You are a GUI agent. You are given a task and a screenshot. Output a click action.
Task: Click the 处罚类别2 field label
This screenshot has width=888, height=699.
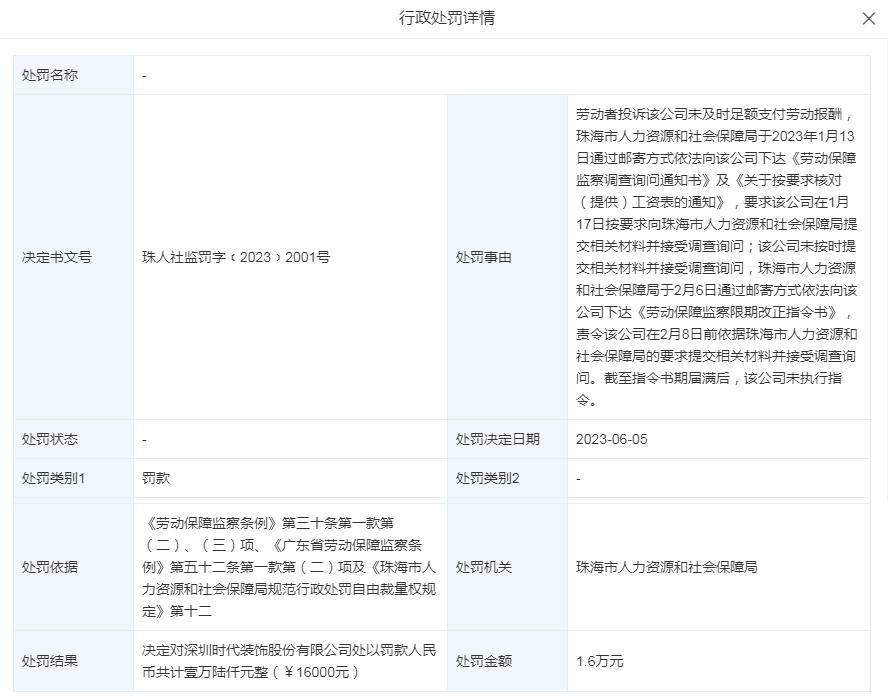[488, 478]
